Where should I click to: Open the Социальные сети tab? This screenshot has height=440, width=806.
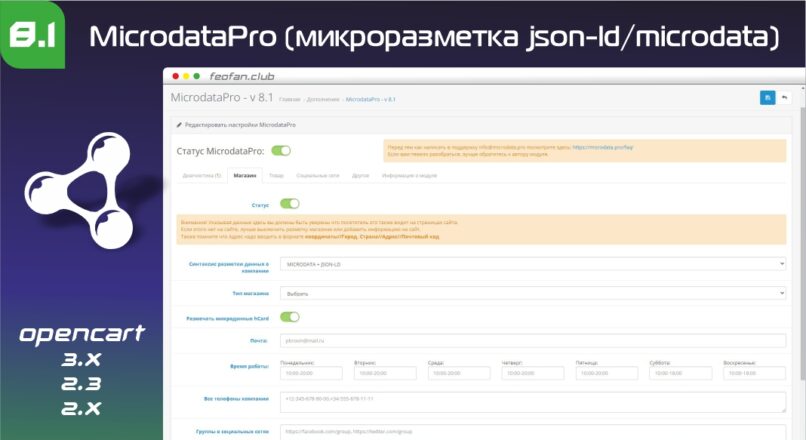[x=318, y=176]
